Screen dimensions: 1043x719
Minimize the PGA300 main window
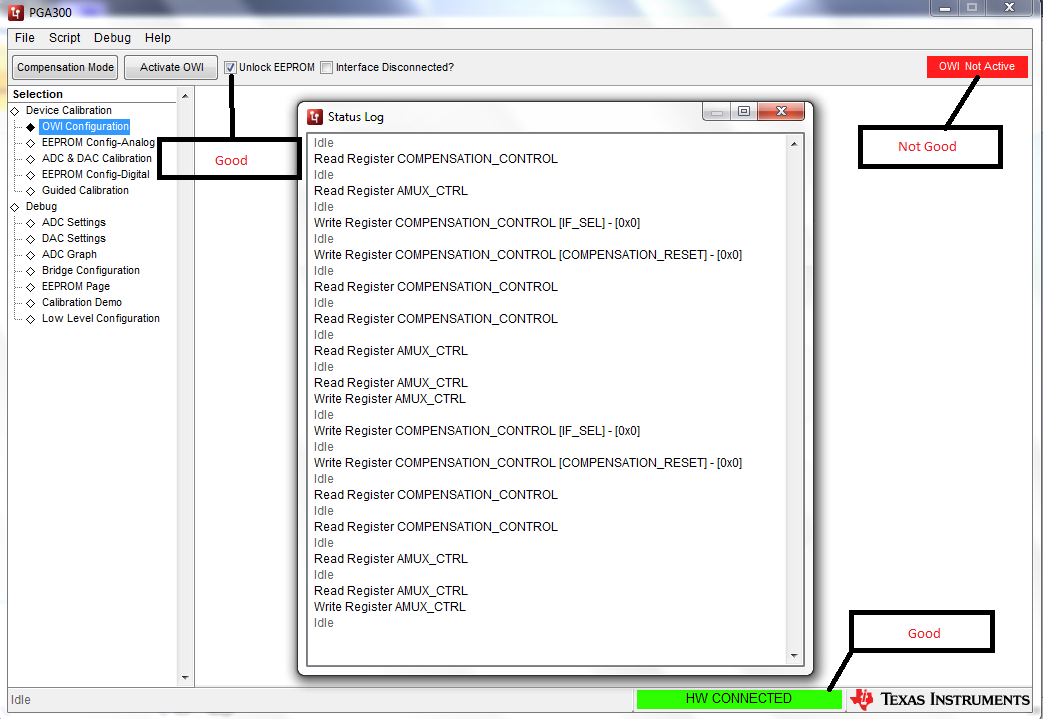pyautogui.click(x=945, y=8)
